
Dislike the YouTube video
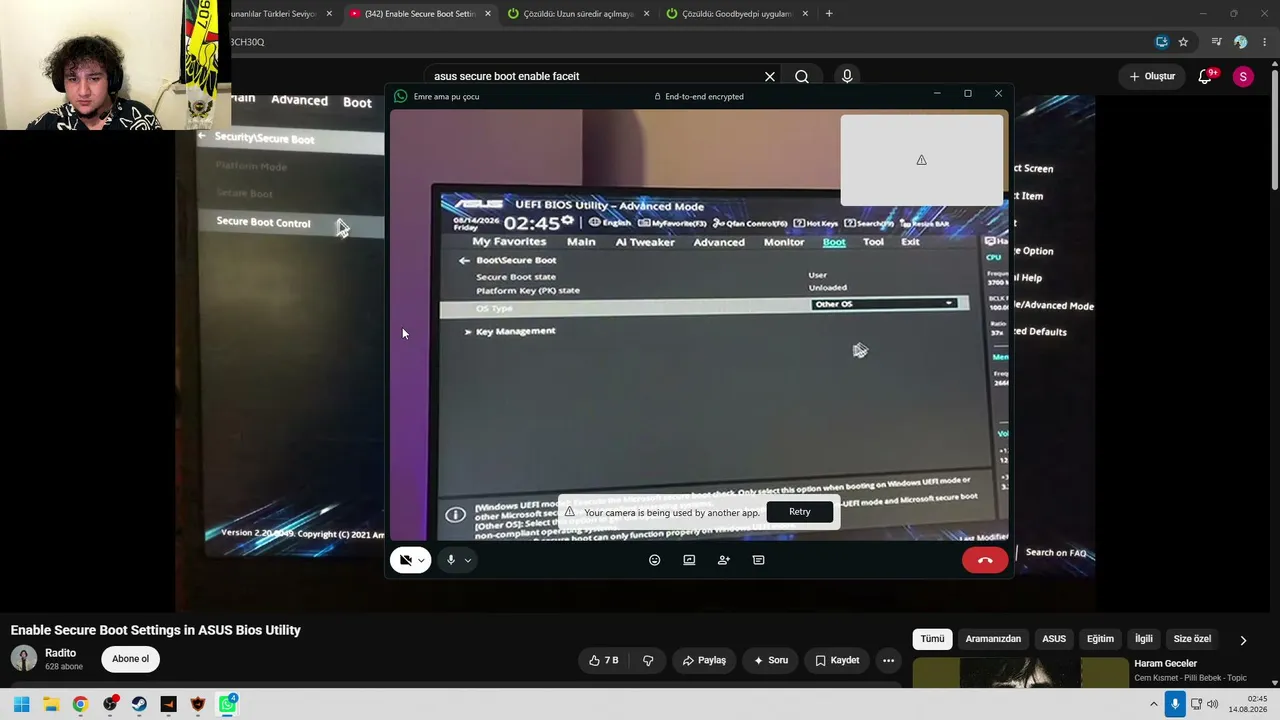click(x=648, y=660)
